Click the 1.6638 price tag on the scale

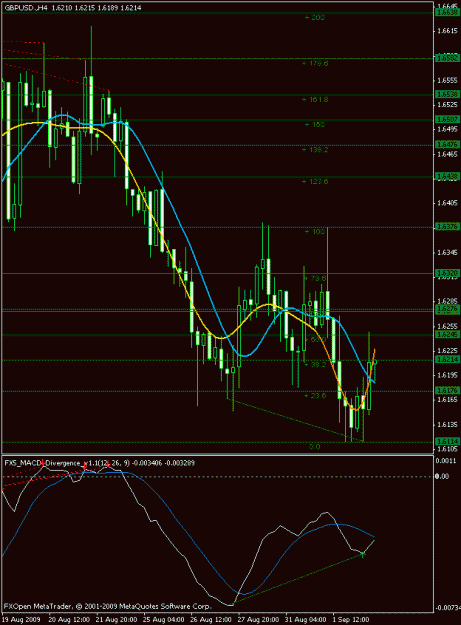[x=448, y=12]
